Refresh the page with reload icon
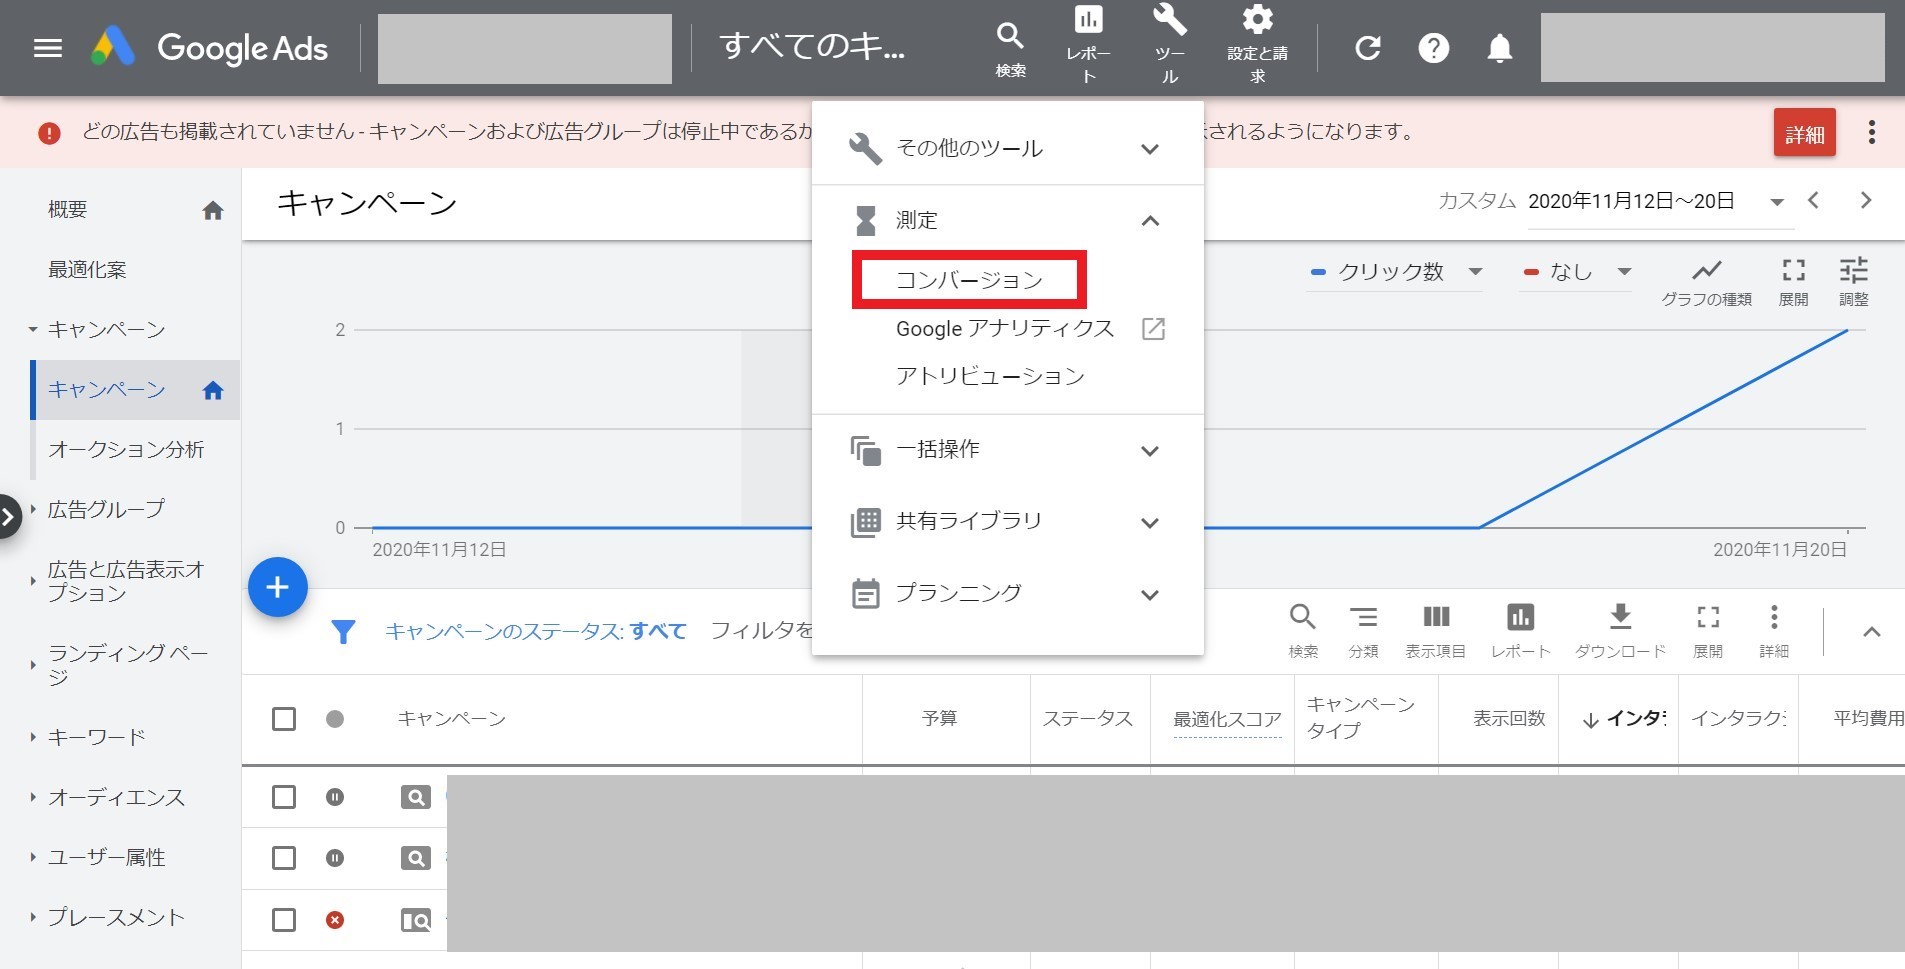The height and width of the screenshot is (969, 1905). [1367, 48]
